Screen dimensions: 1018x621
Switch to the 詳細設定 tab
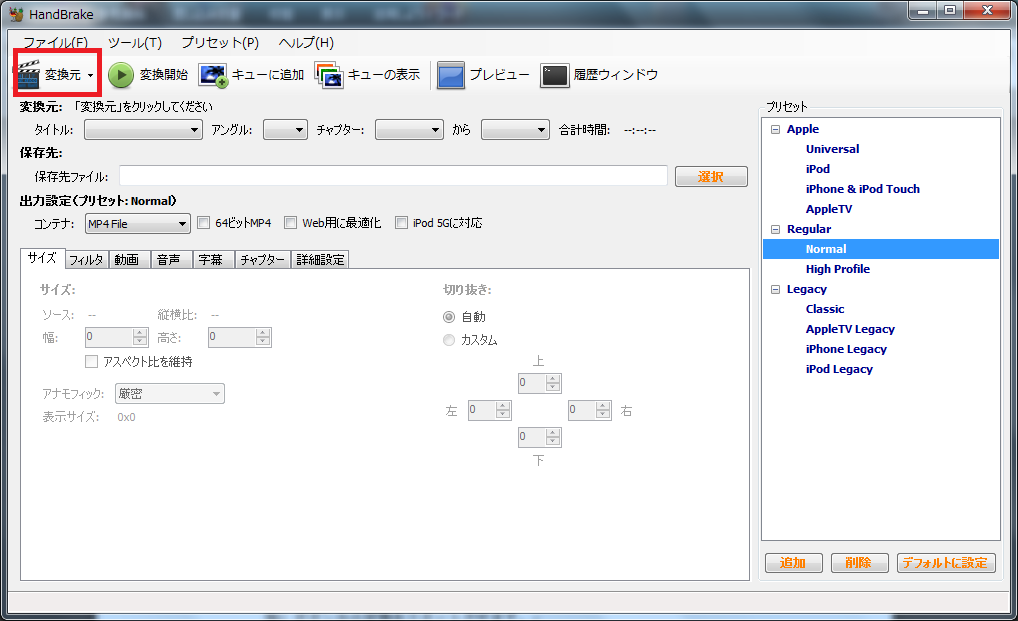(x=320, y=260)
